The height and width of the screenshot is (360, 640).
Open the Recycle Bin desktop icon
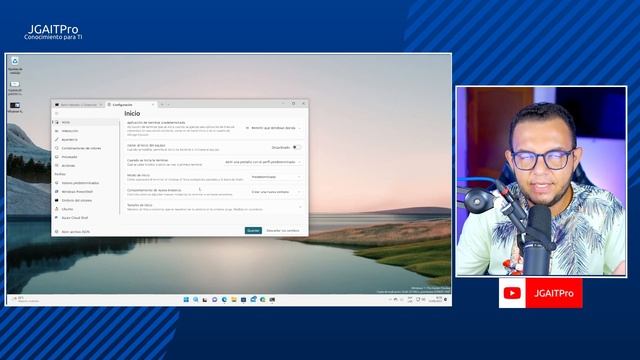[15, 65]
